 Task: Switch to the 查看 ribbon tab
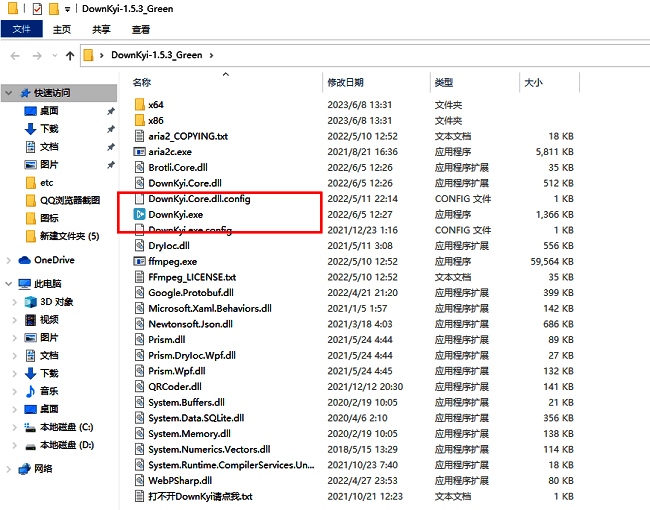[141, 30]
